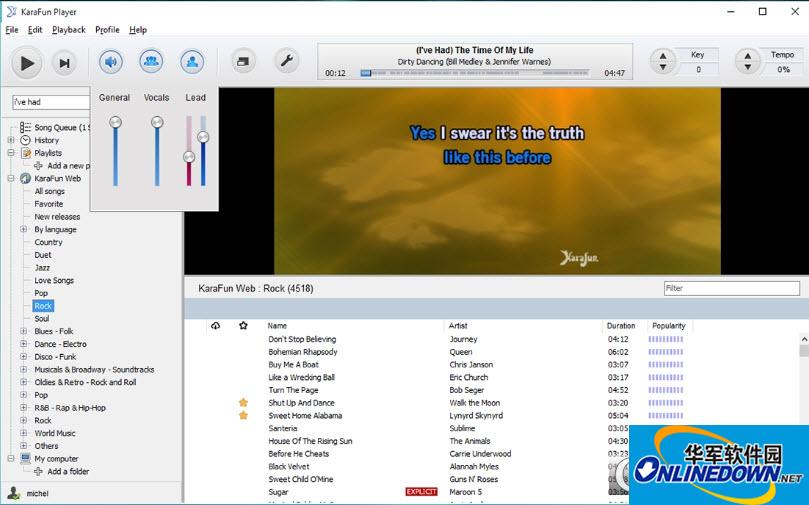Collapse the KaraFun Web node
Viewport: 809px width, 505px height.
11,178
